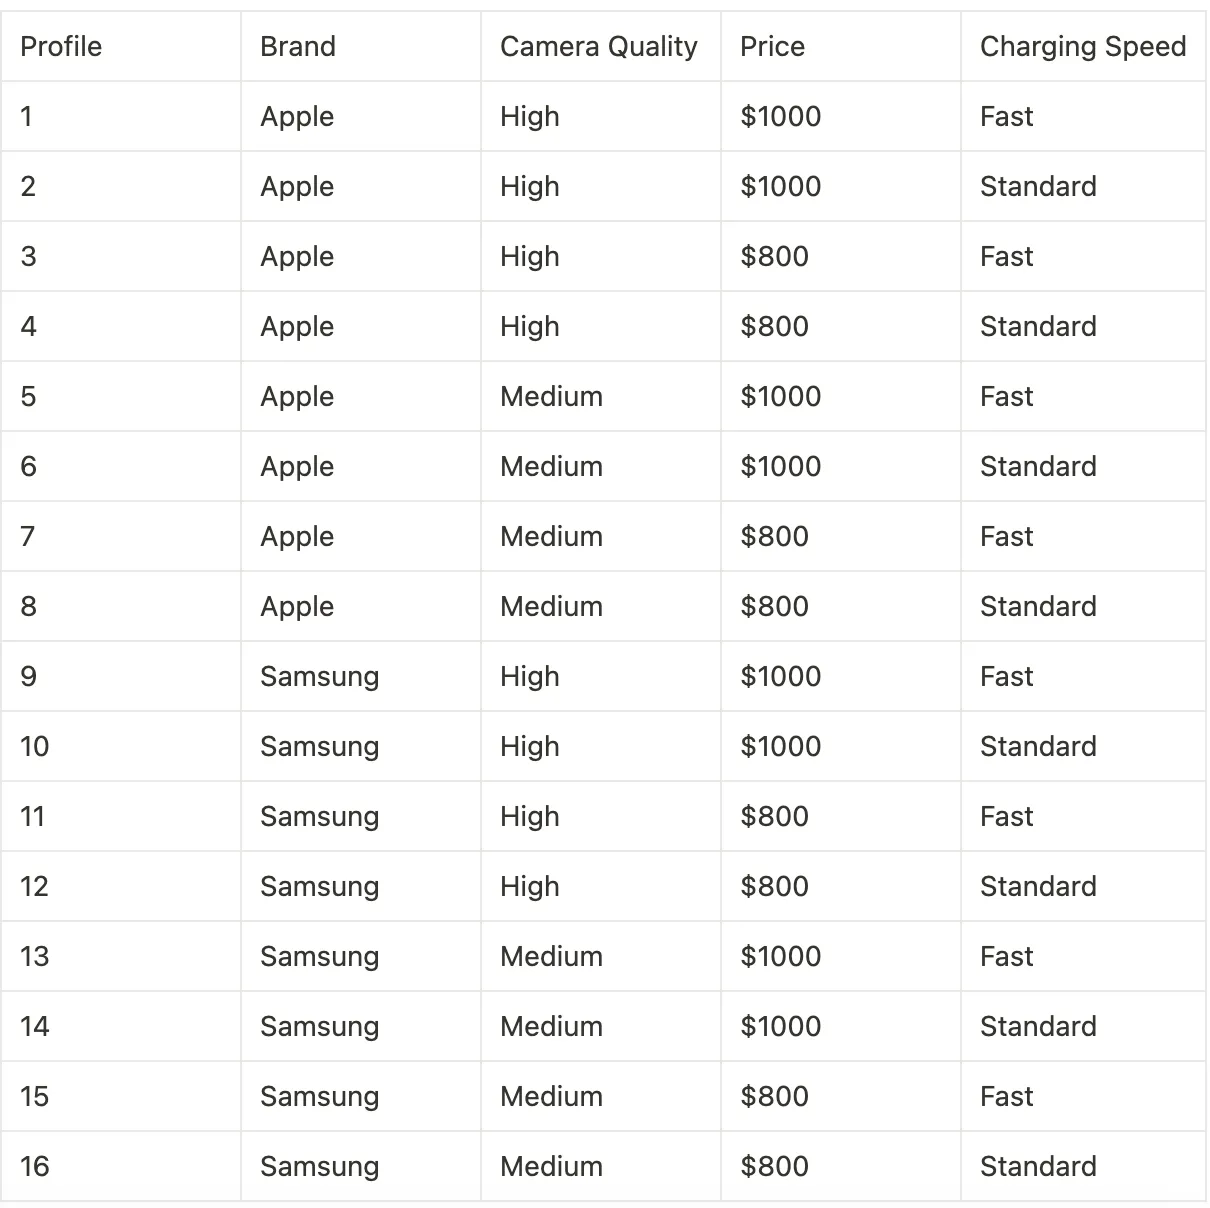Click the profile number 13 cell

120,956
